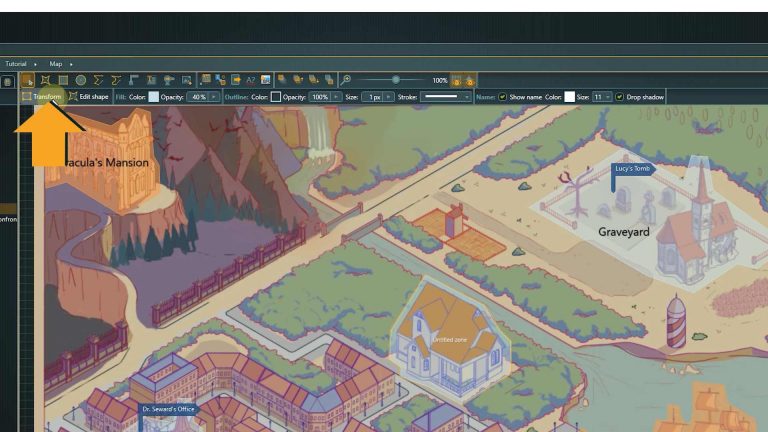Expand the arrow next to Map
Screen dimensions: 768x432
pyautogui.click(x=71, y=64)
